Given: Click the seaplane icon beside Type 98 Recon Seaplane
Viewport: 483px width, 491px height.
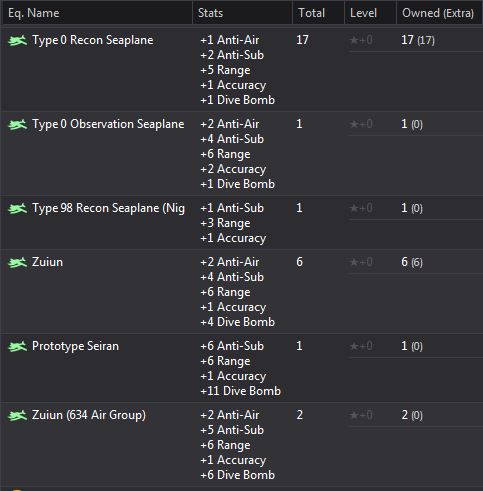Looking at the screenshot, I should click(x=17, y=209).
